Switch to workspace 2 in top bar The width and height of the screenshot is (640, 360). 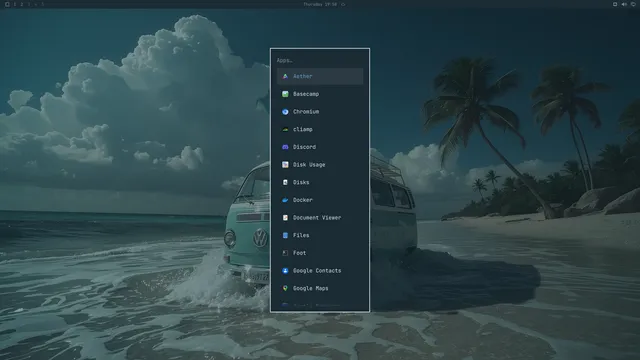point(22,4)
